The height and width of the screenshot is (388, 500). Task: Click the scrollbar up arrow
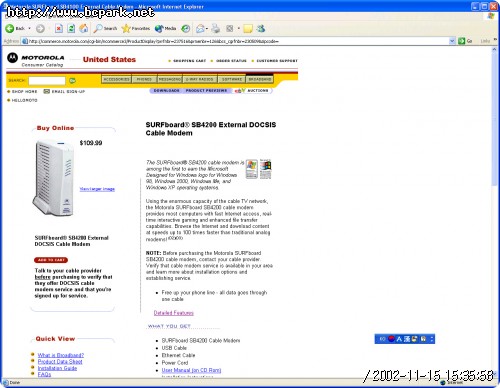click(494, 49)
